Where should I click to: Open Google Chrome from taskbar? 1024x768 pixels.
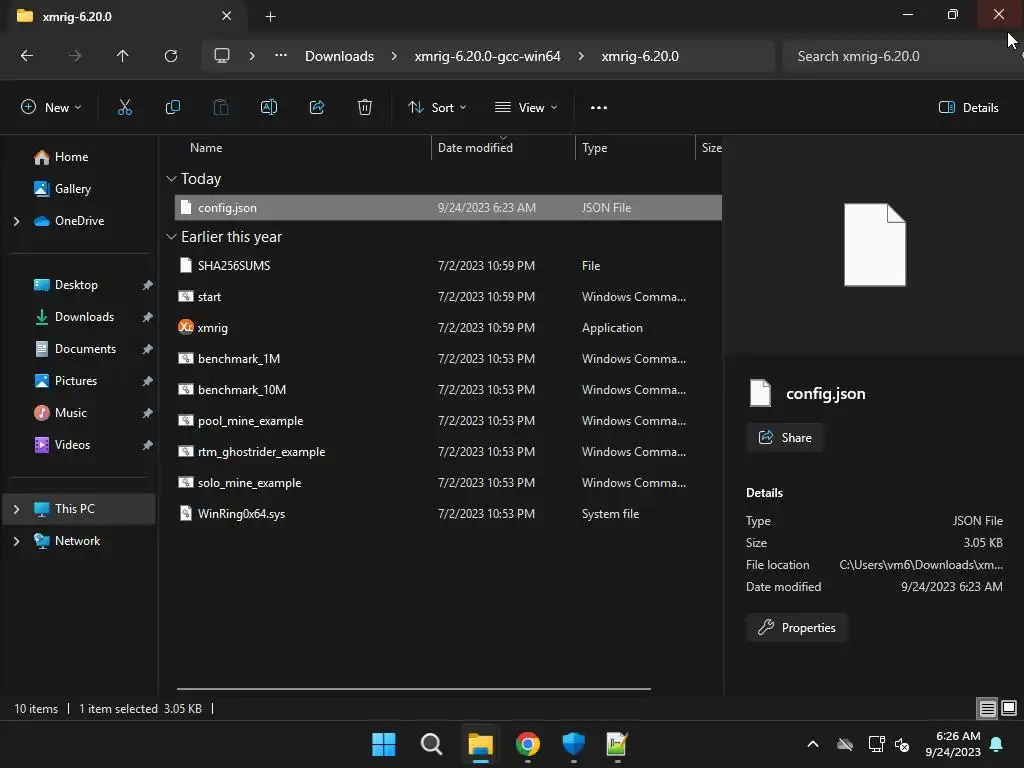(528, 744)
